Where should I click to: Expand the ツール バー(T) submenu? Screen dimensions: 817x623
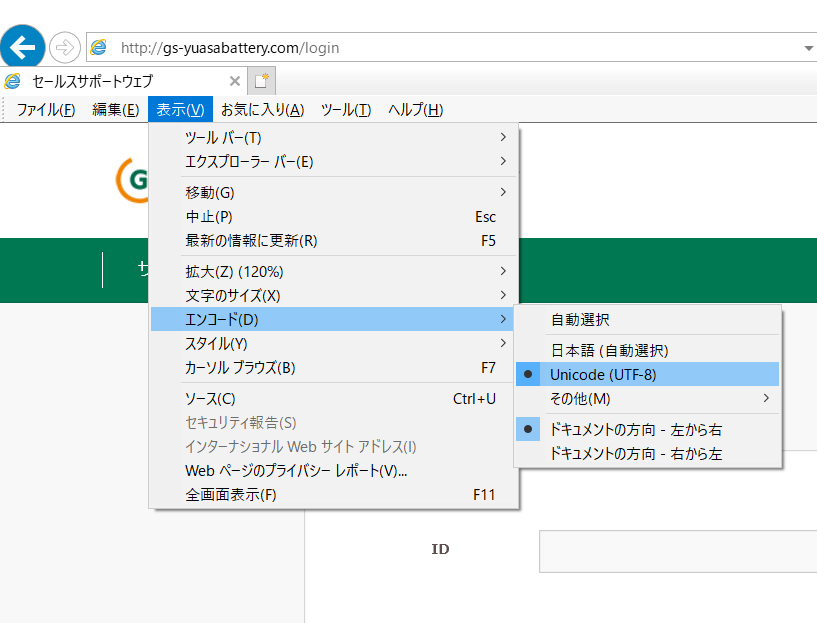tap(333, 138)
